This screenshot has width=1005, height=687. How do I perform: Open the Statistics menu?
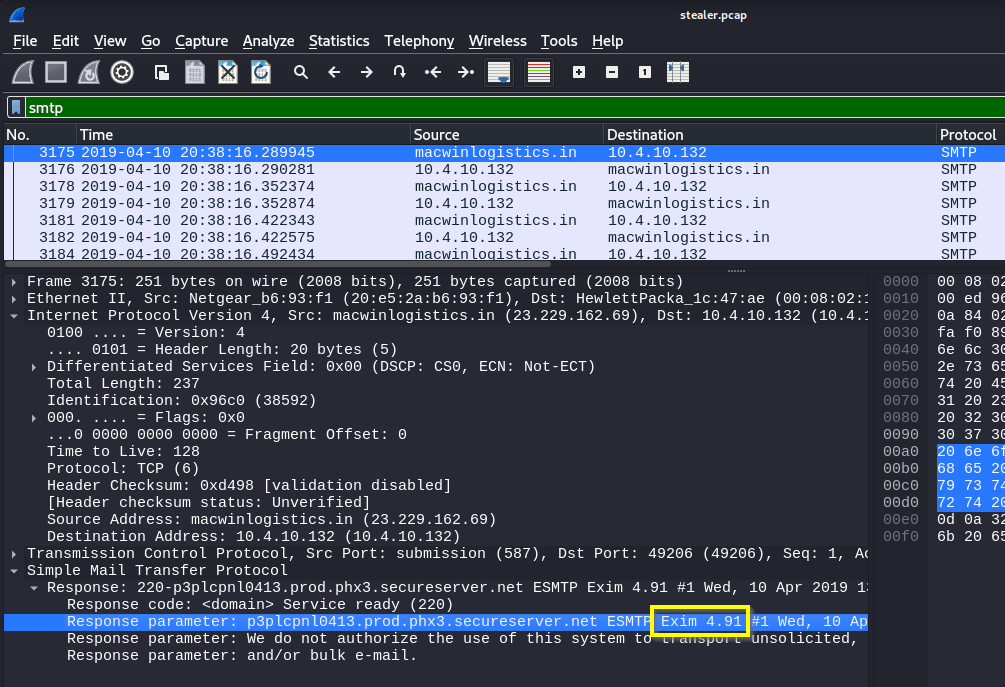(338, 41)
